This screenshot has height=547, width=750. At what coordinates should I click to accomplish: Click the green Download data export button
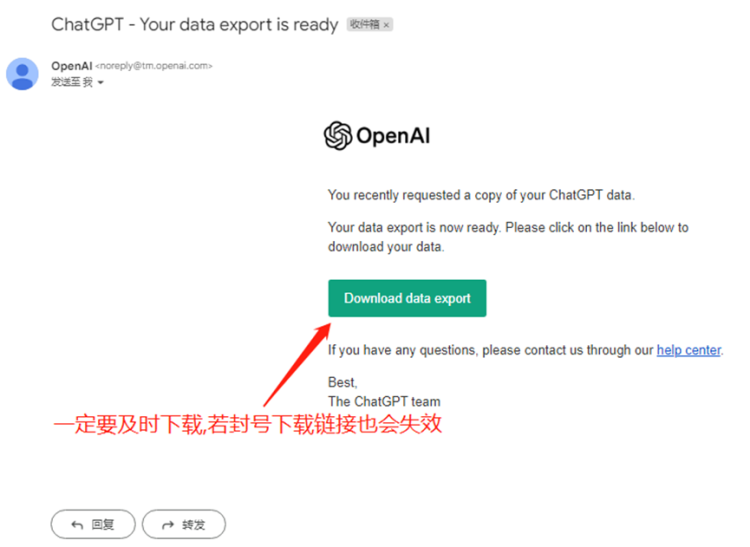click(x=407, y=298)
